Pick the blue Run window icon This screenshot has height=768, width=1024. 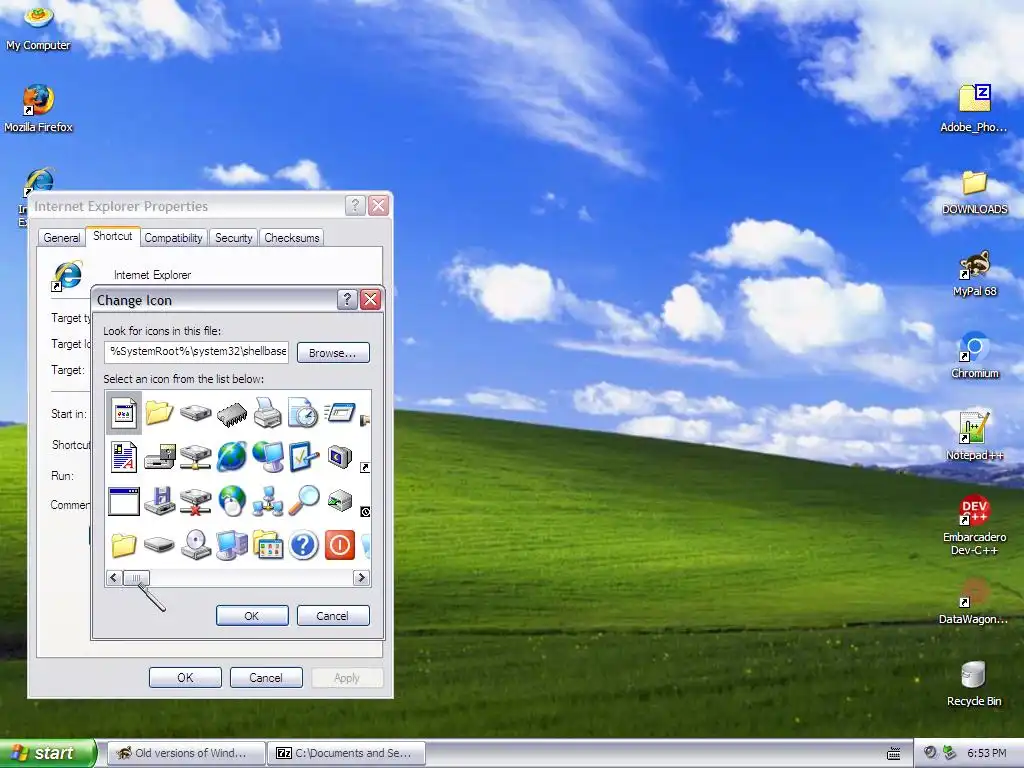(x=340, y=413)
